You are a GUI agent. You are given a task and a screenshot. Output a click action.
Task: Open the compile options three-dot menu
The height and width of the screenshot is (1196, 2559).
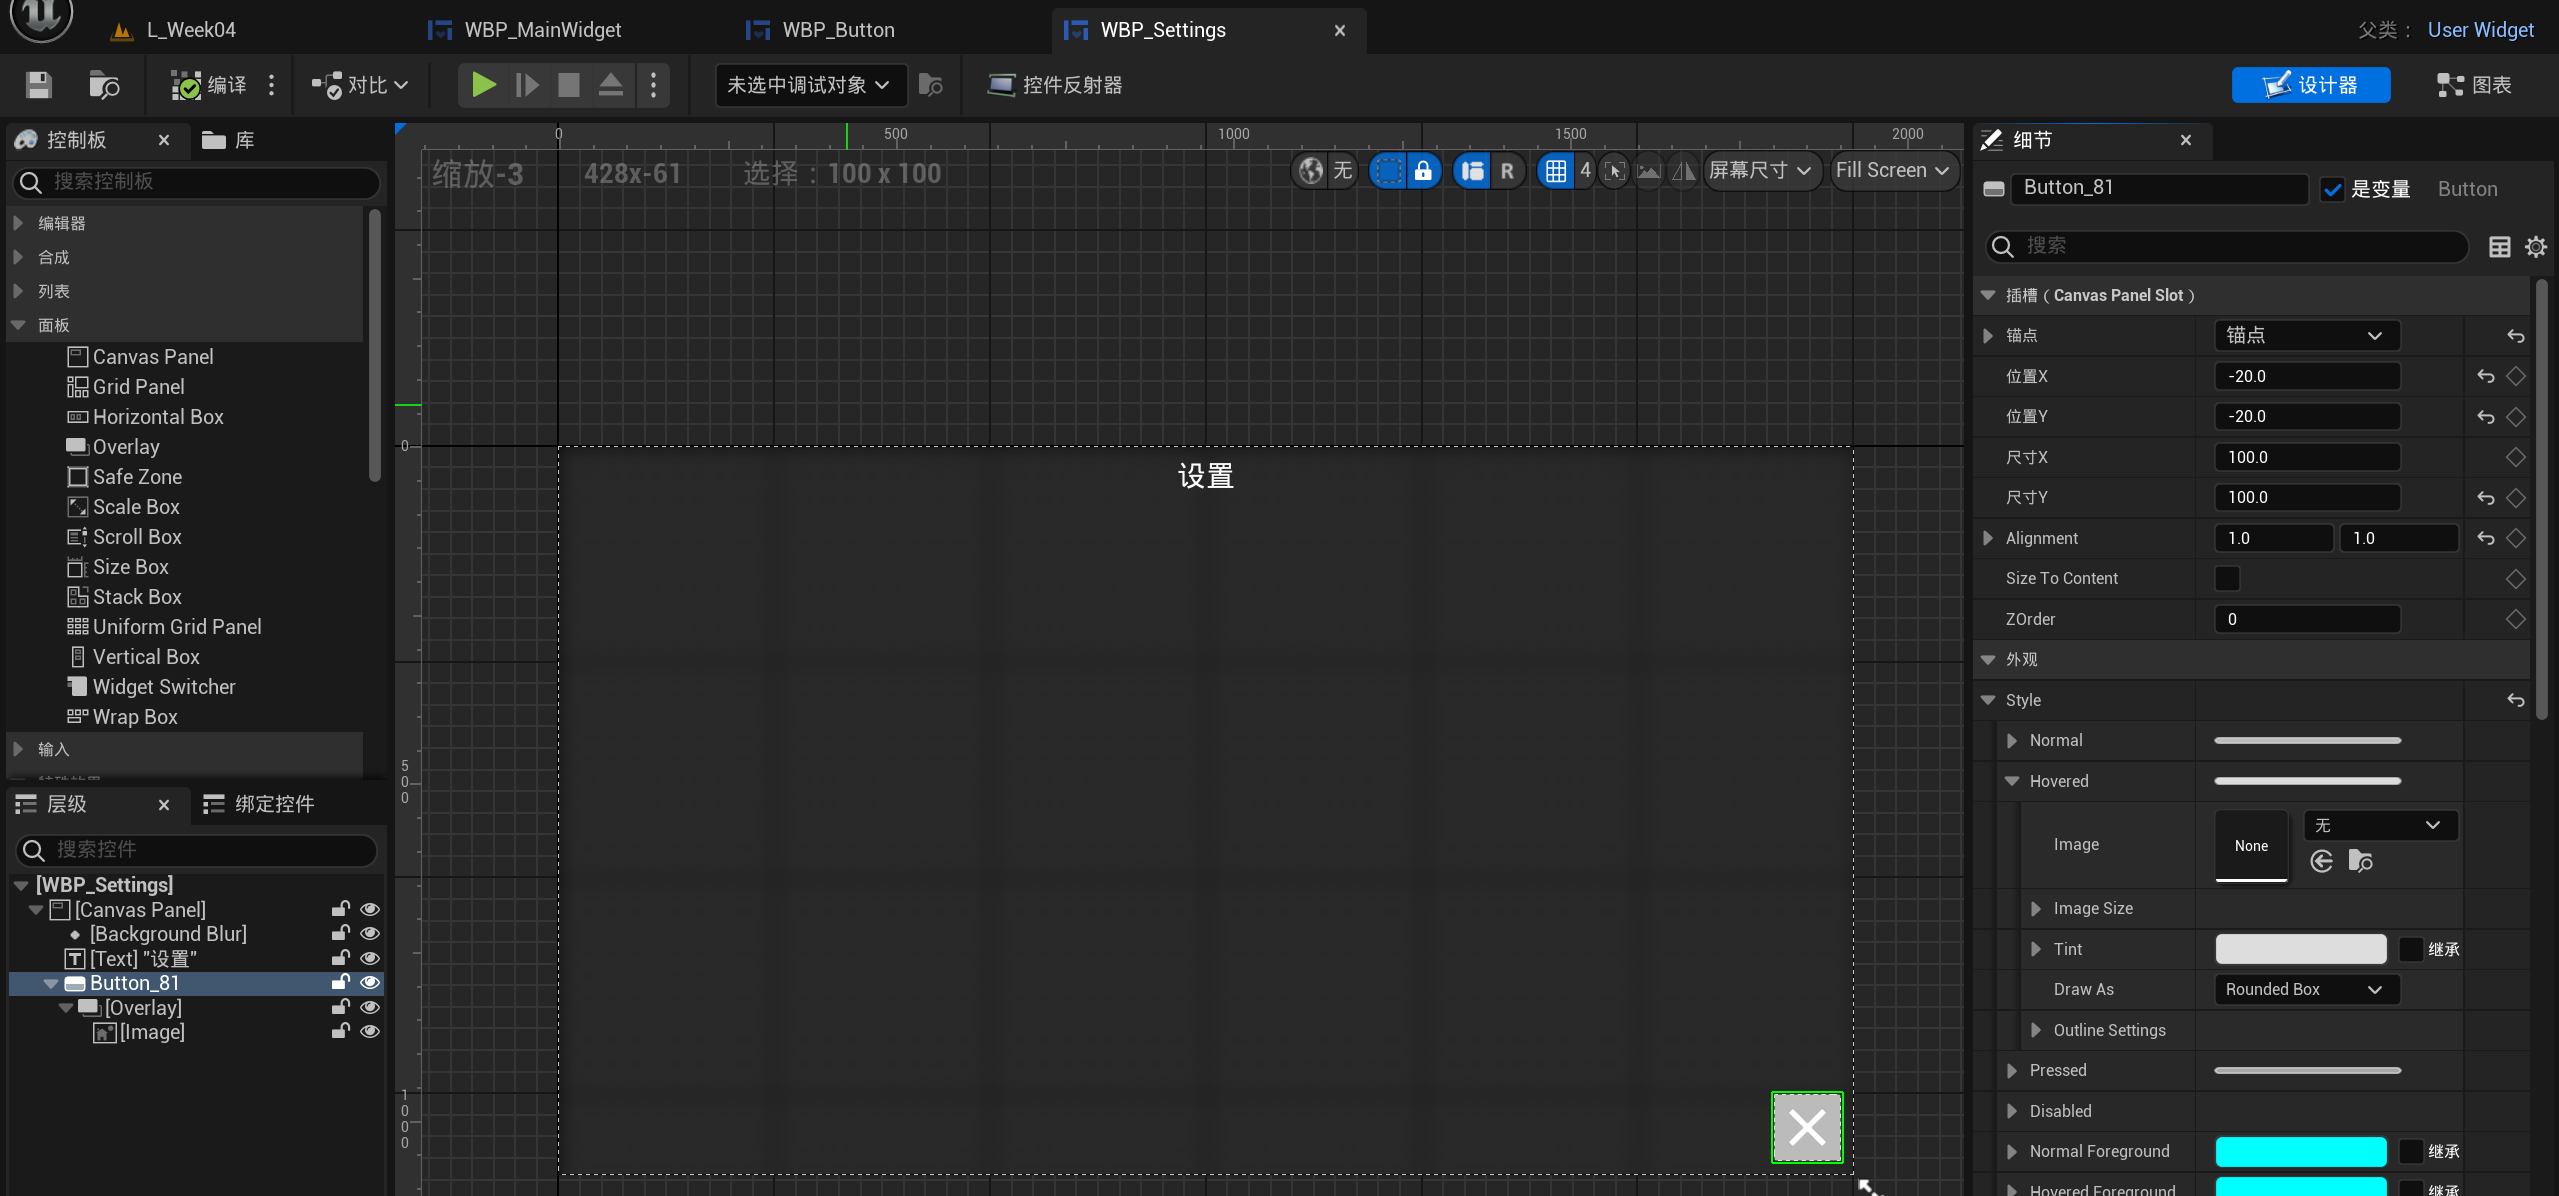(x=272, y=85)
